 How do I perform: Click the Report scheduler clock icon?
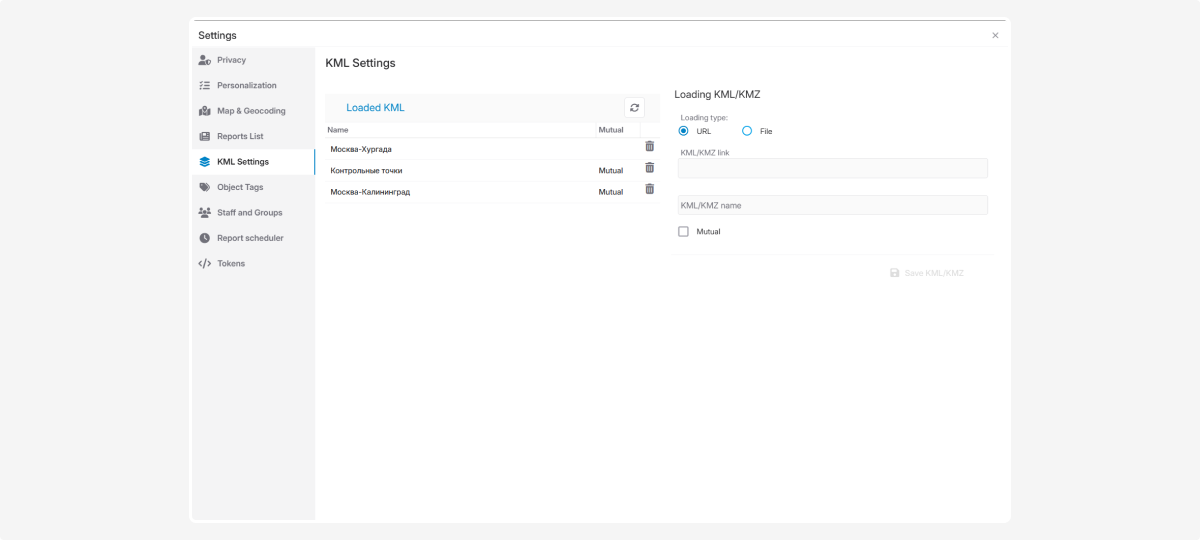point(205,238)
